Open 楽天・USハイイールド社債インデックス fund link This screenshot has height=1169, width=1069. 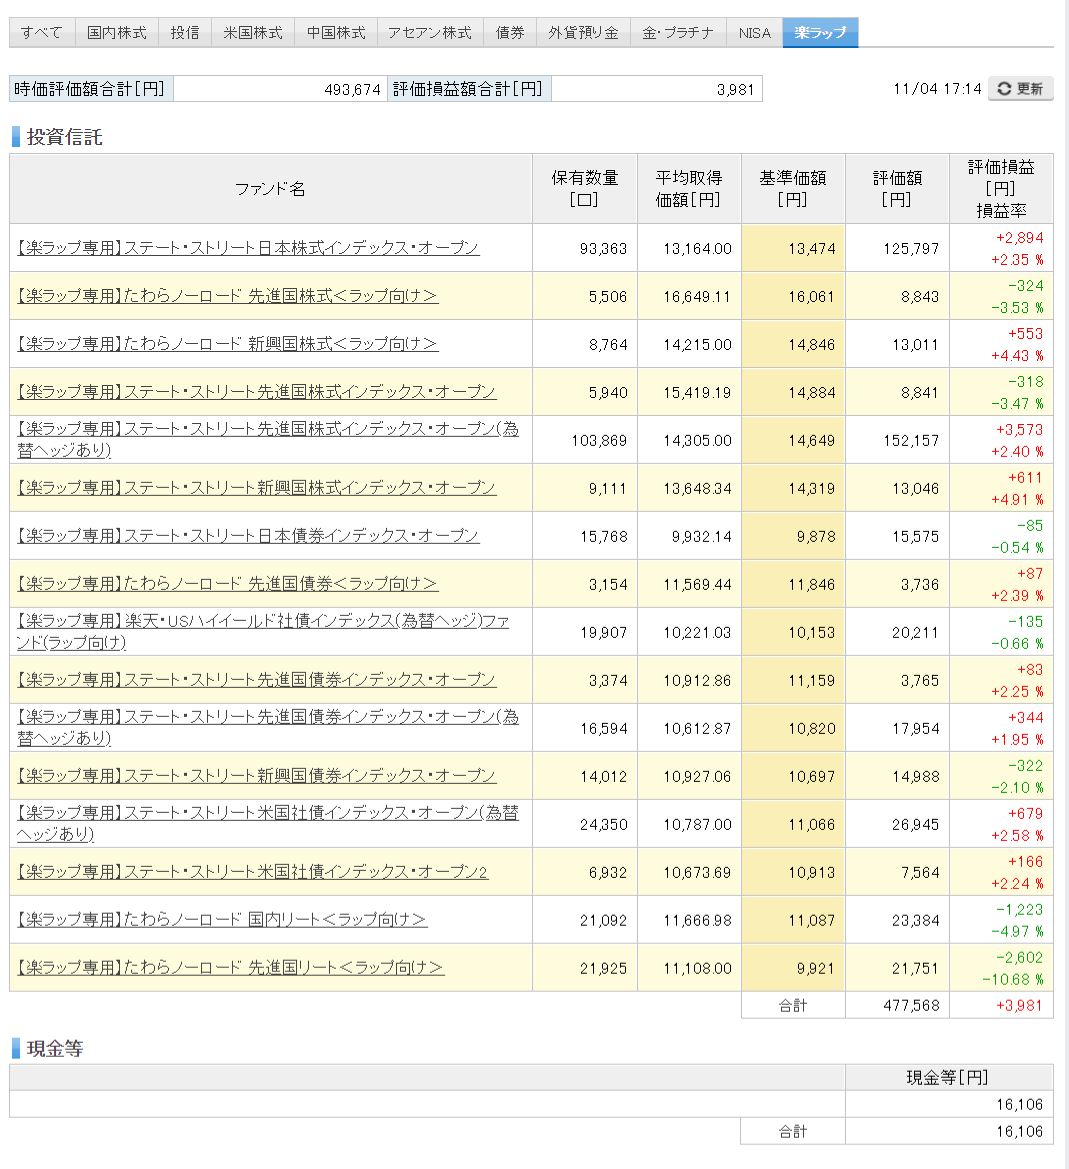[264, 631]
